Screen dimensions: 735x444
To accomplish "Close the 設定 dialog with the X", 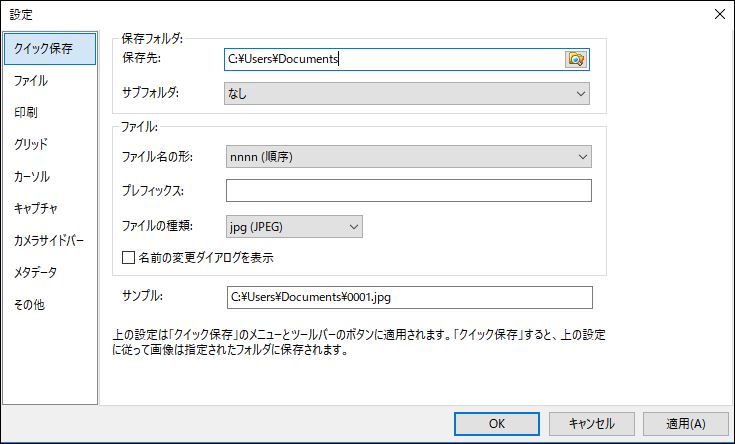I will pyautogui.click(x=720, y=15).
